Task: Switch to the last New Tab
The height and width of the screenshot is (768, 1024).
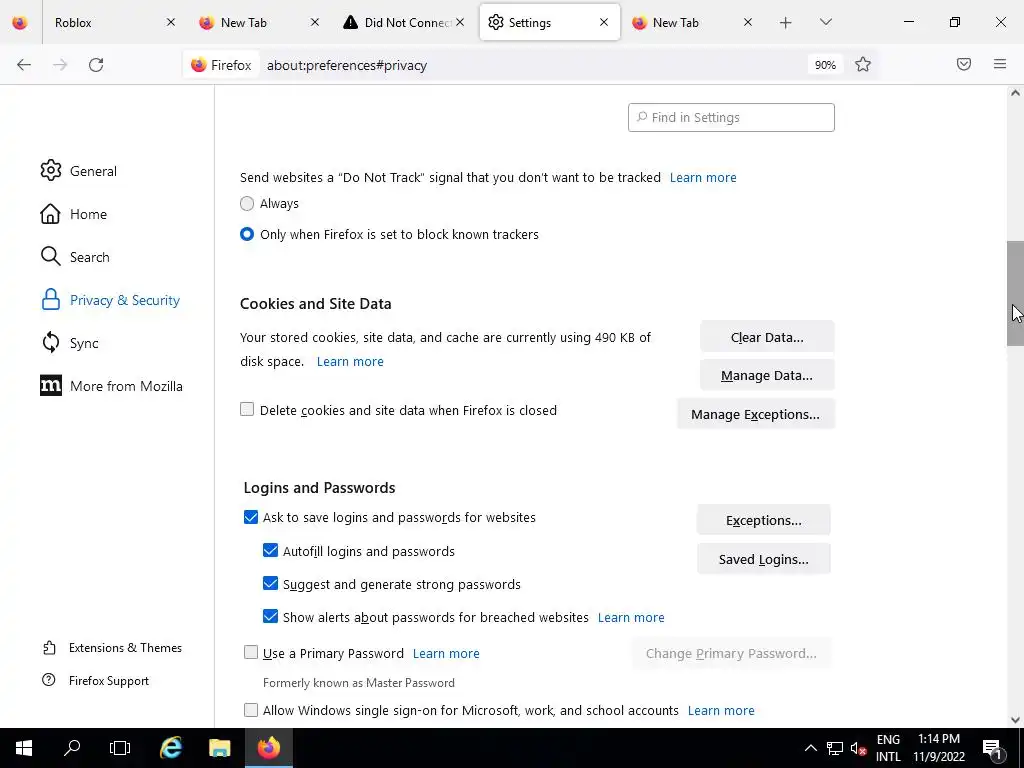Action: pos(692,22)
